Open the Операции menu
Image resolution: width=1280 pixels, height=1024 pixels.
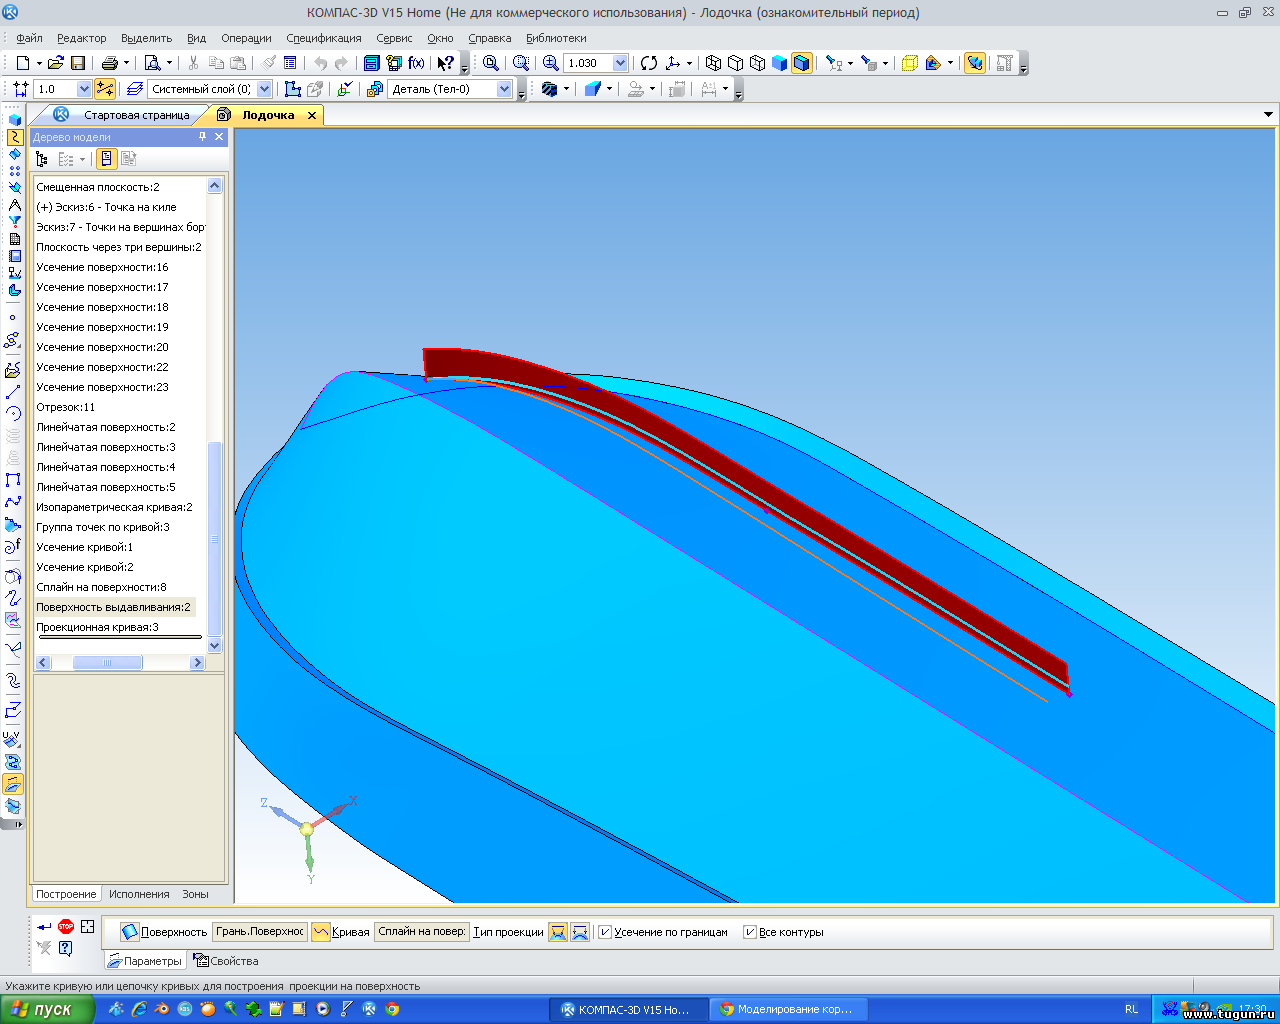click(x=246, y=38)
